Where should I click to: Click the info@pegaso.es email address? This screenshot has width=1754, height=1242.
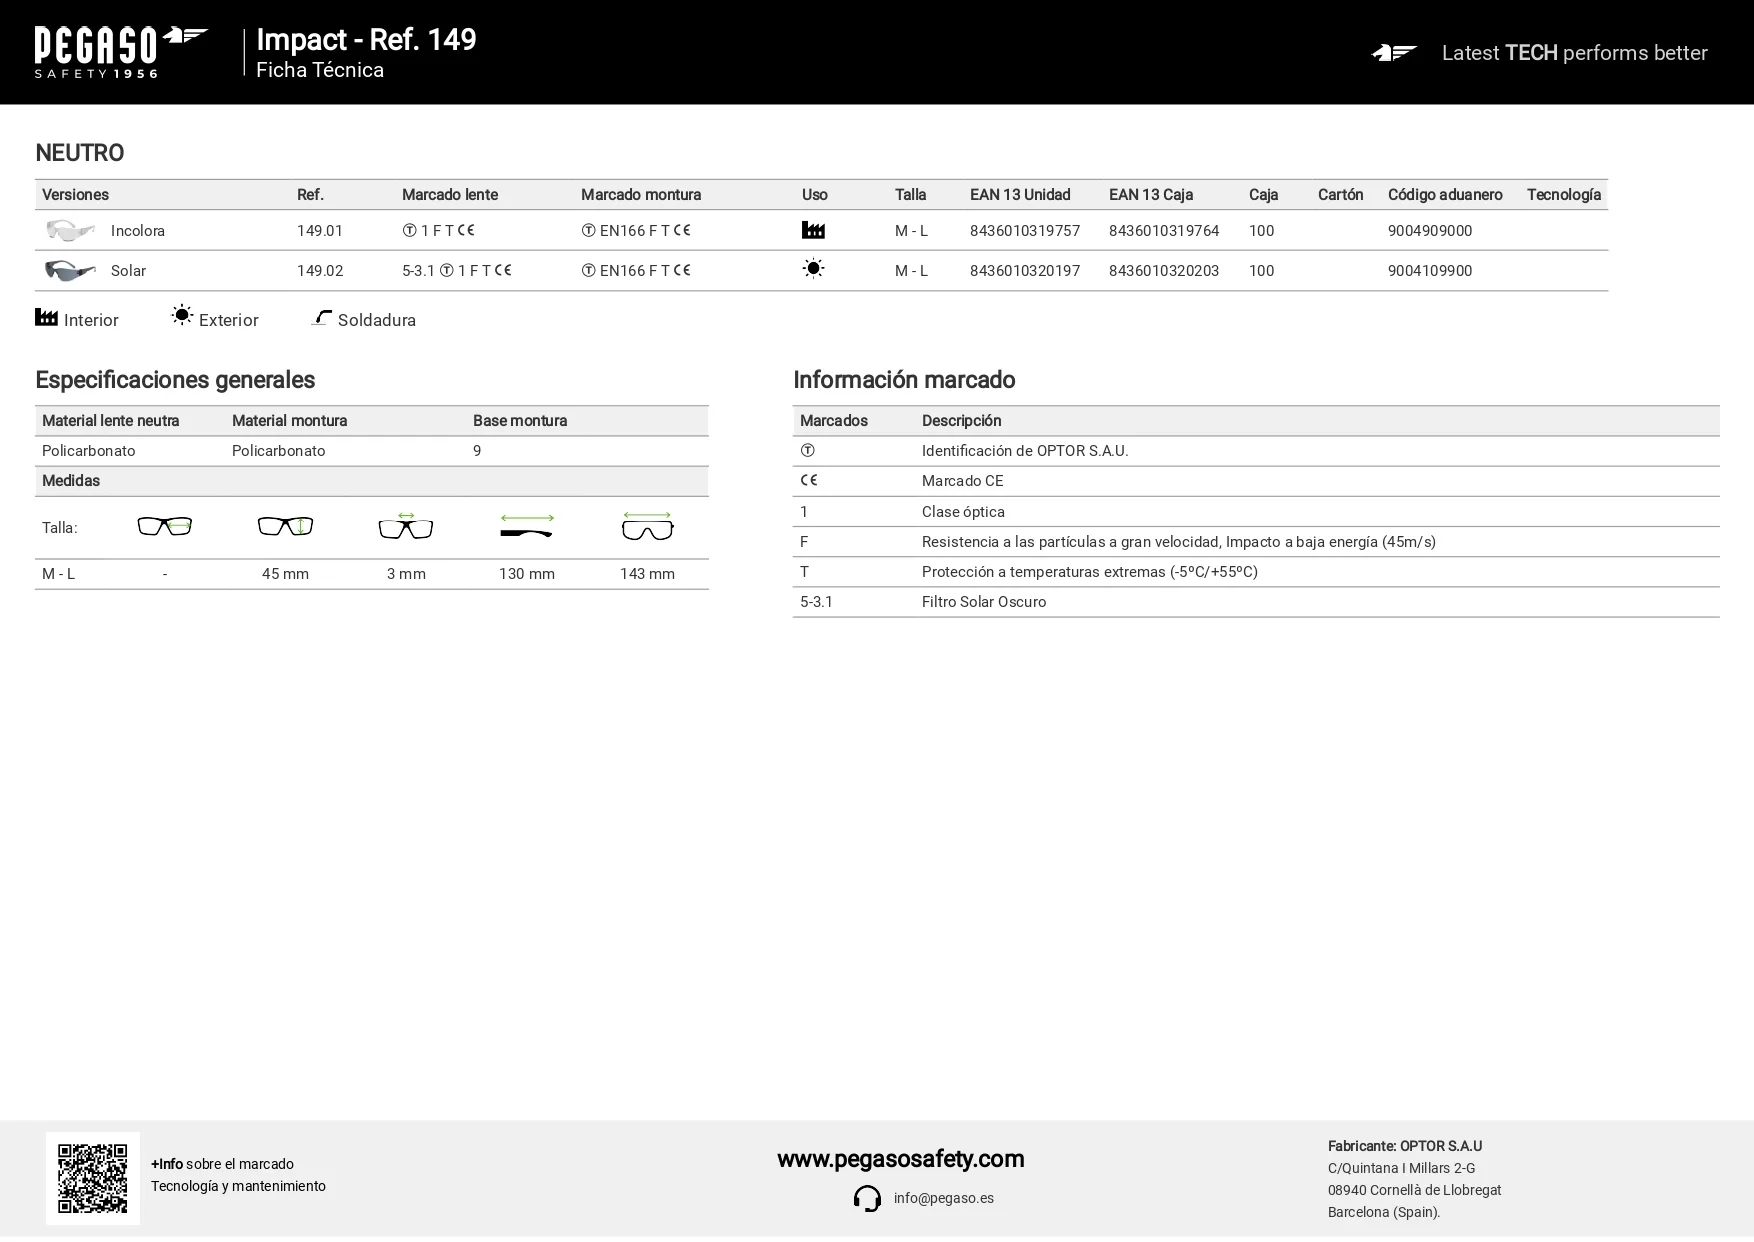coord(943,1198)
